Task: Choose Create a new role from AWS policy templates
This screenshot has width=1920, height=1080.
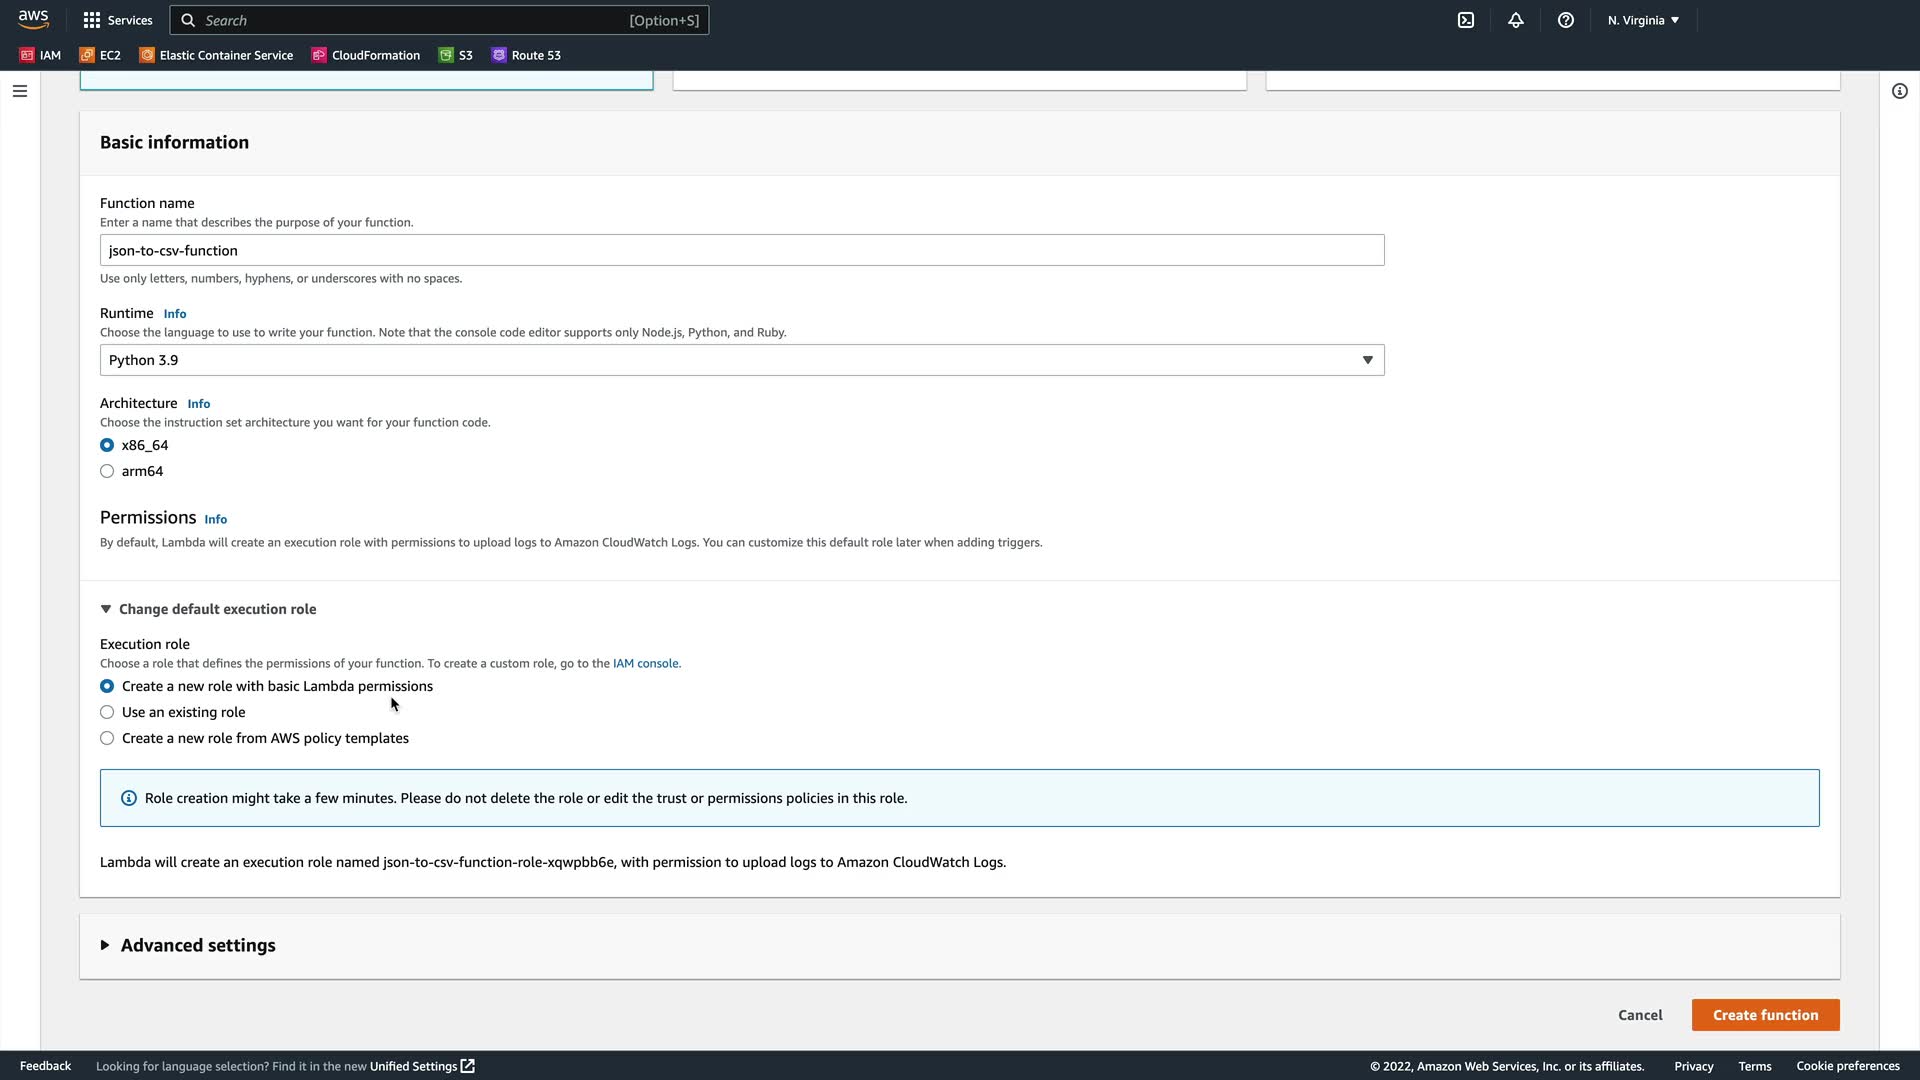Action: click(107, 738)
